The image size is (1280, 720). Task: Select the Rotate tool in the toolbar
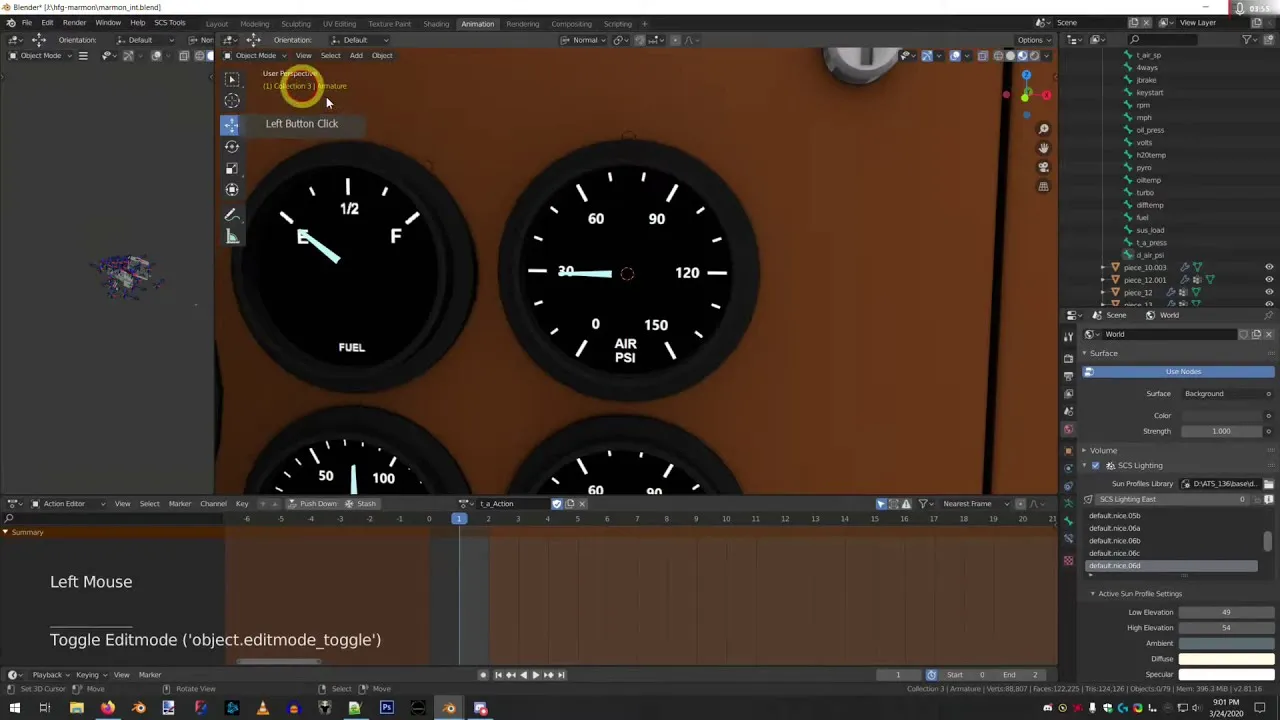[x=231, y=146]
